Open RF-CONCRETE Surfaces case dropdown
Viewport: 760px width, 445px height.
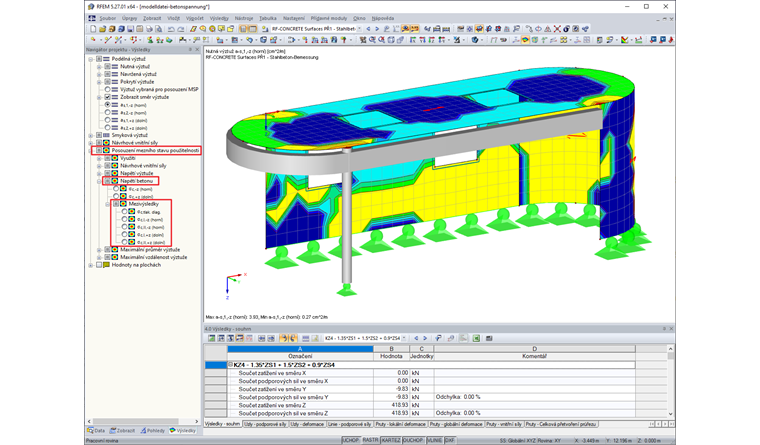coord(359,29)
